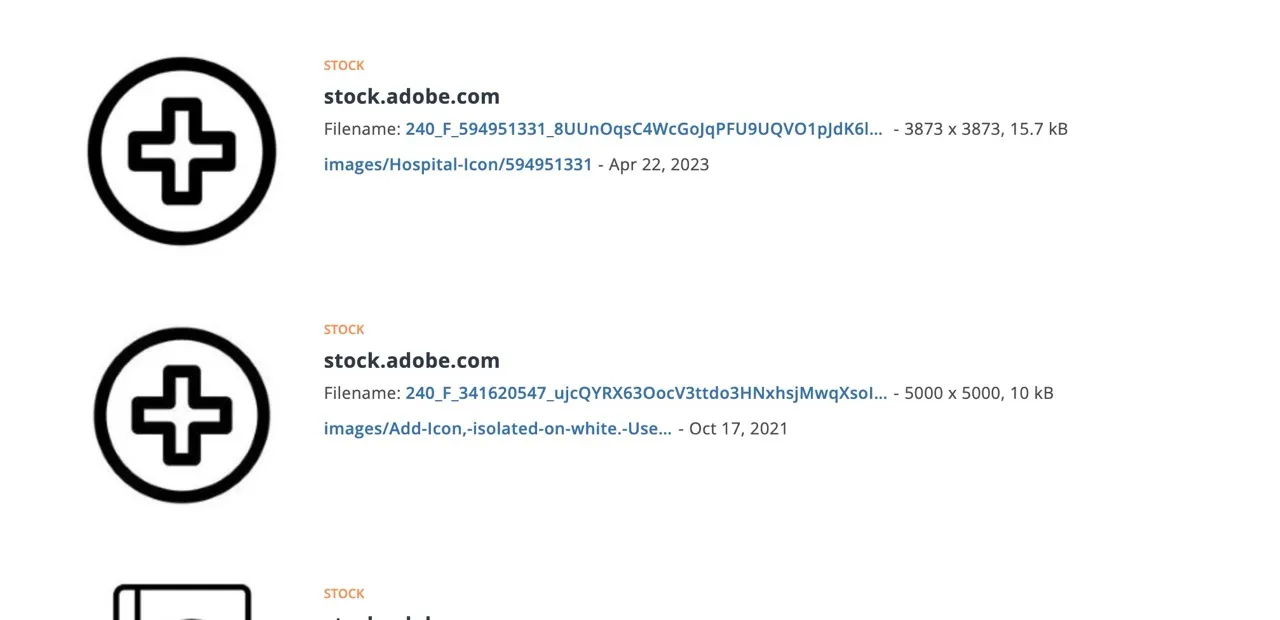Open the Hospital Icon result thumbnail
The height and width of the screenshot is (620, 1280).
pos(182,151)
